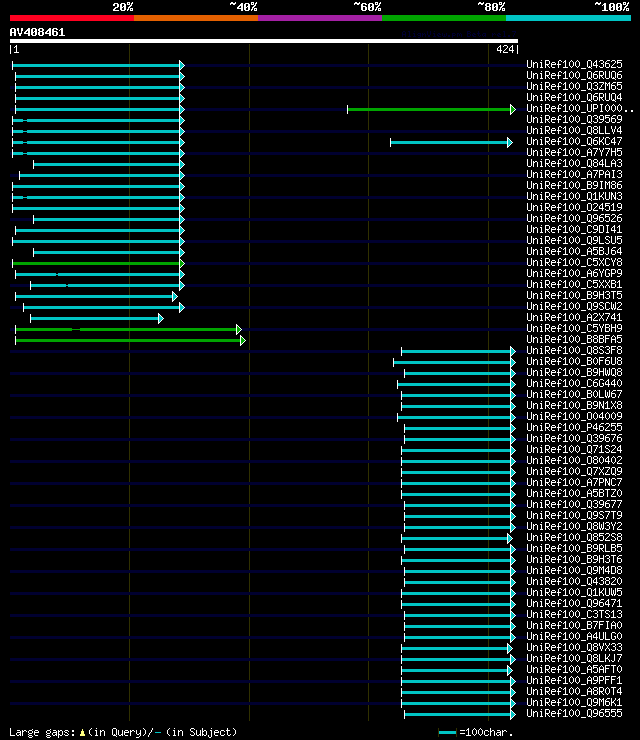The image size is (640, 740).
Task: Click the right-hand cyan bar in the UniRef100_Q6KC47 row
Action: [451, 143]
